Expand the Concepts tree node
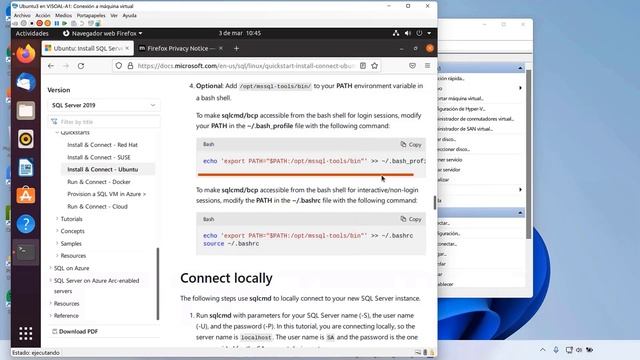Screen dimensions: 640x360 pos(72,231)
